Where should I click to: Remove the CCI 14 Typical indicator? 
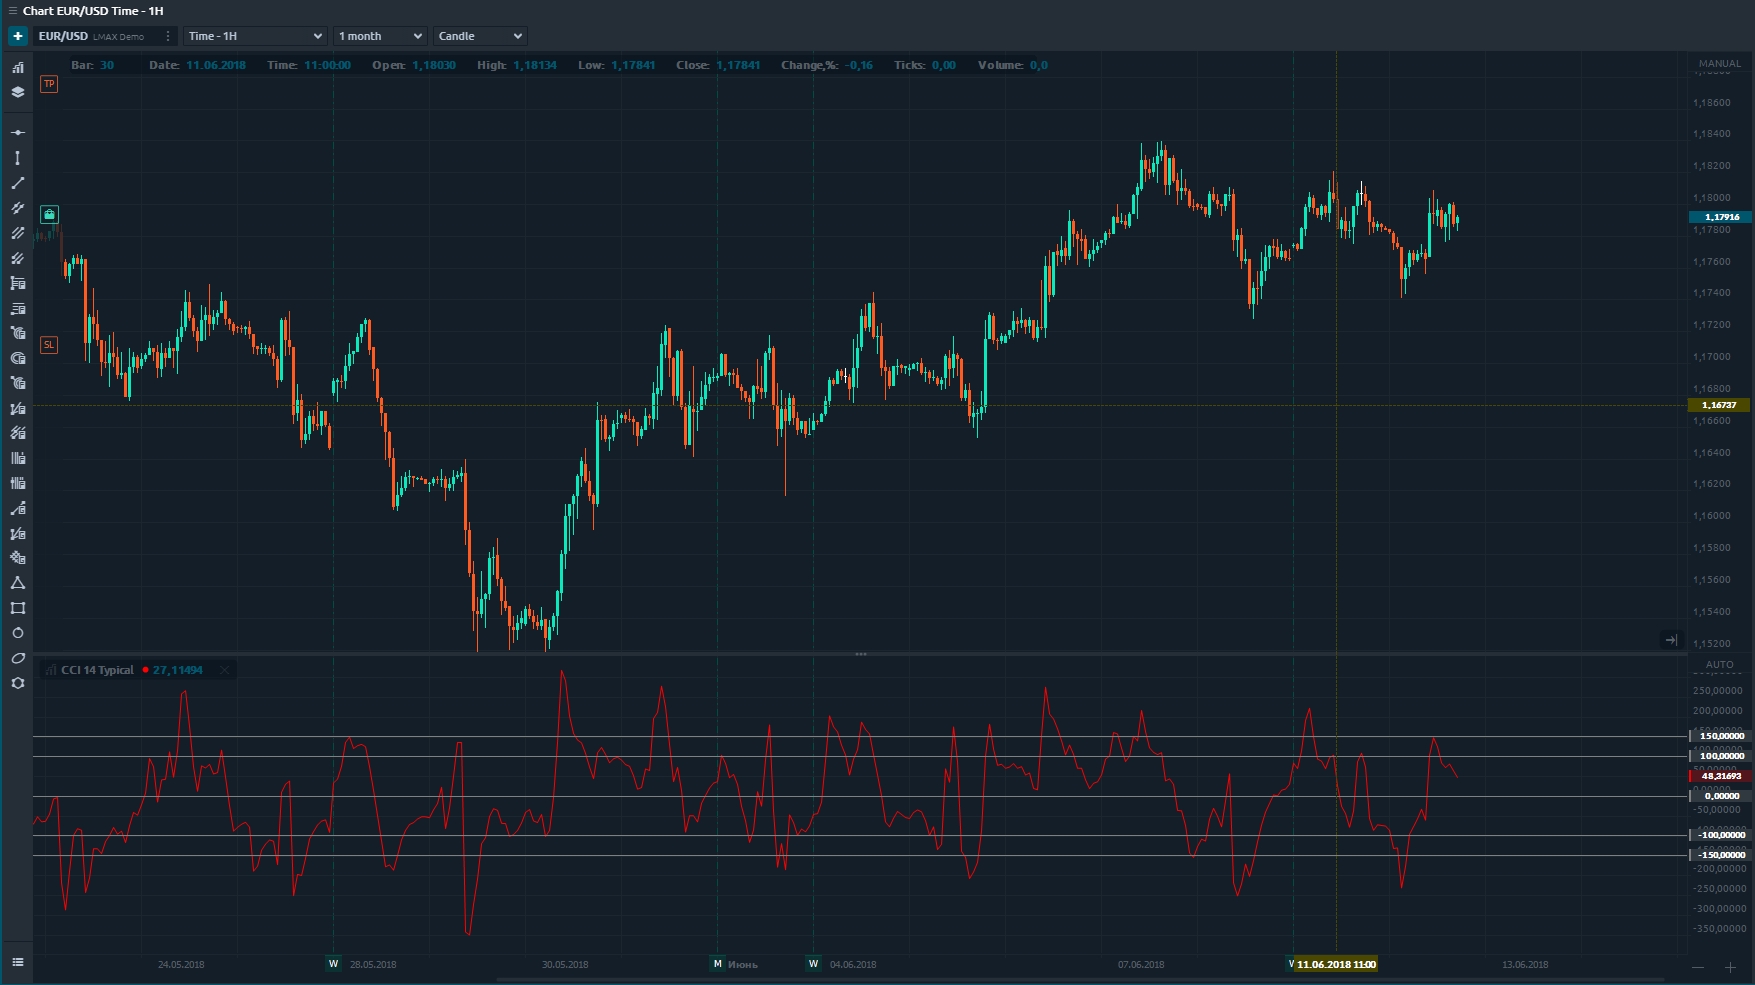[x=225, y=670]
